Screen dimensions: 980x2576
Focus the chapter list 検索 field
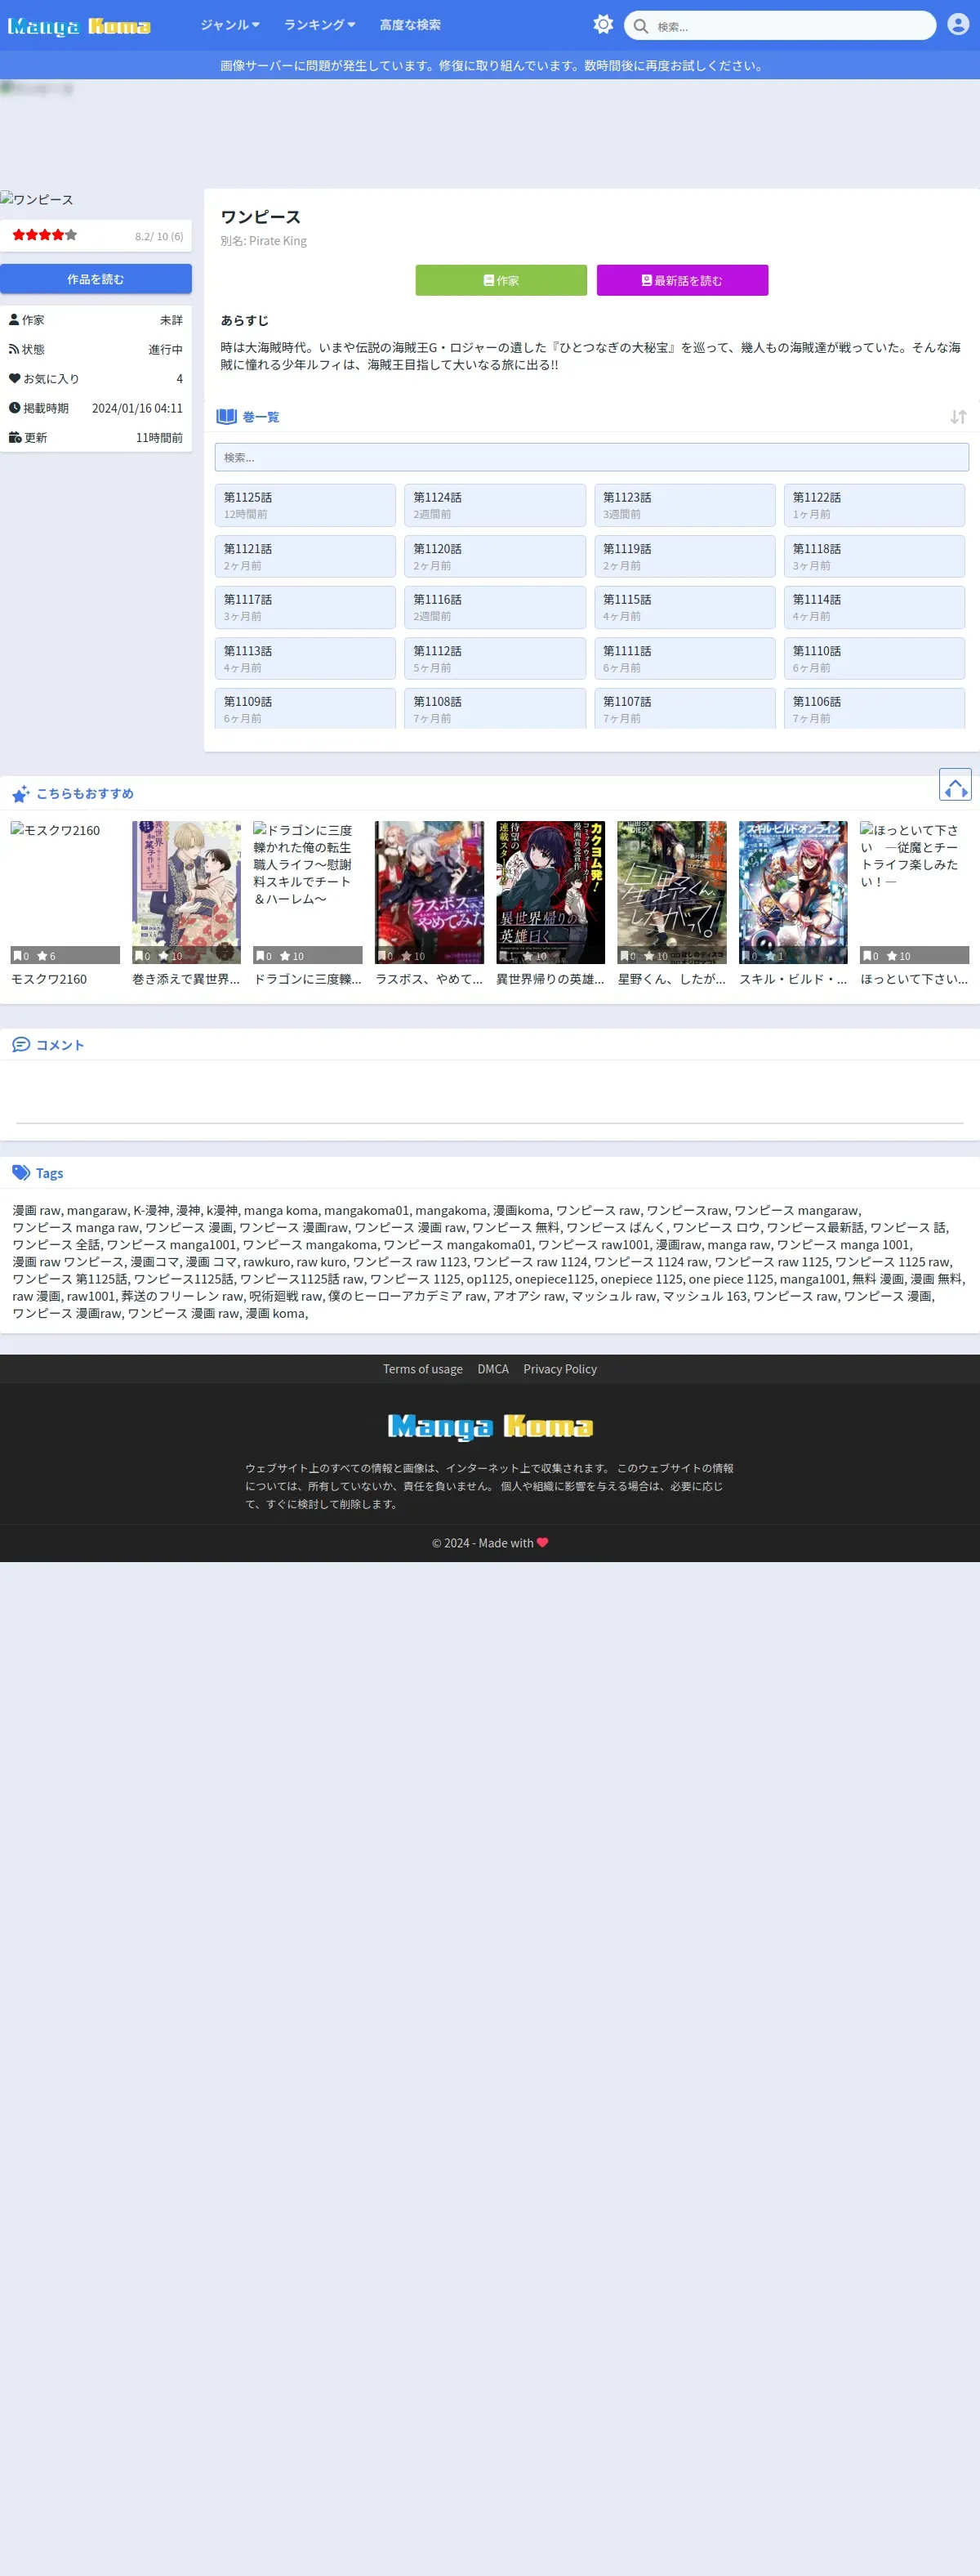[592, 457]
